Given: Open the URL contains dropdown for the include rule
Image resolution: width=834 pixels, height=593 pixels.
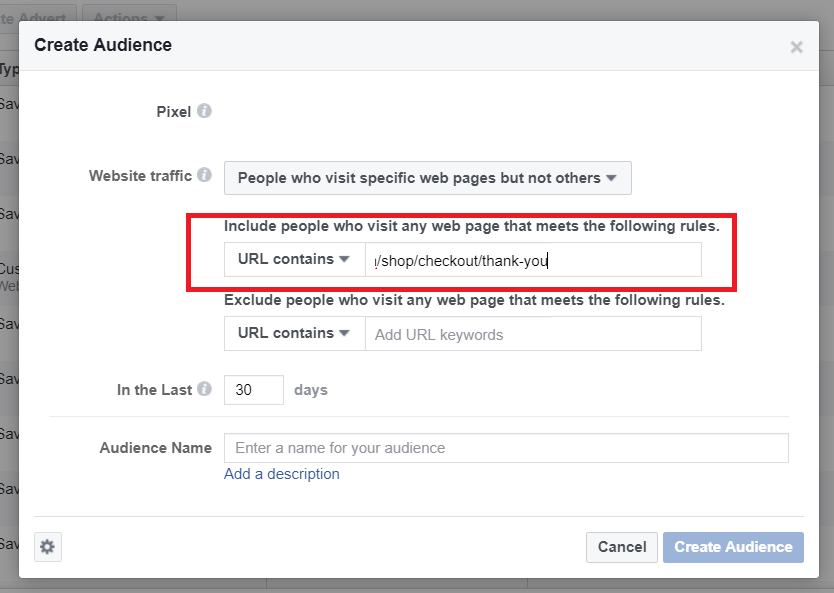Looking at the screenshot, I should click(x=293, y=257).
